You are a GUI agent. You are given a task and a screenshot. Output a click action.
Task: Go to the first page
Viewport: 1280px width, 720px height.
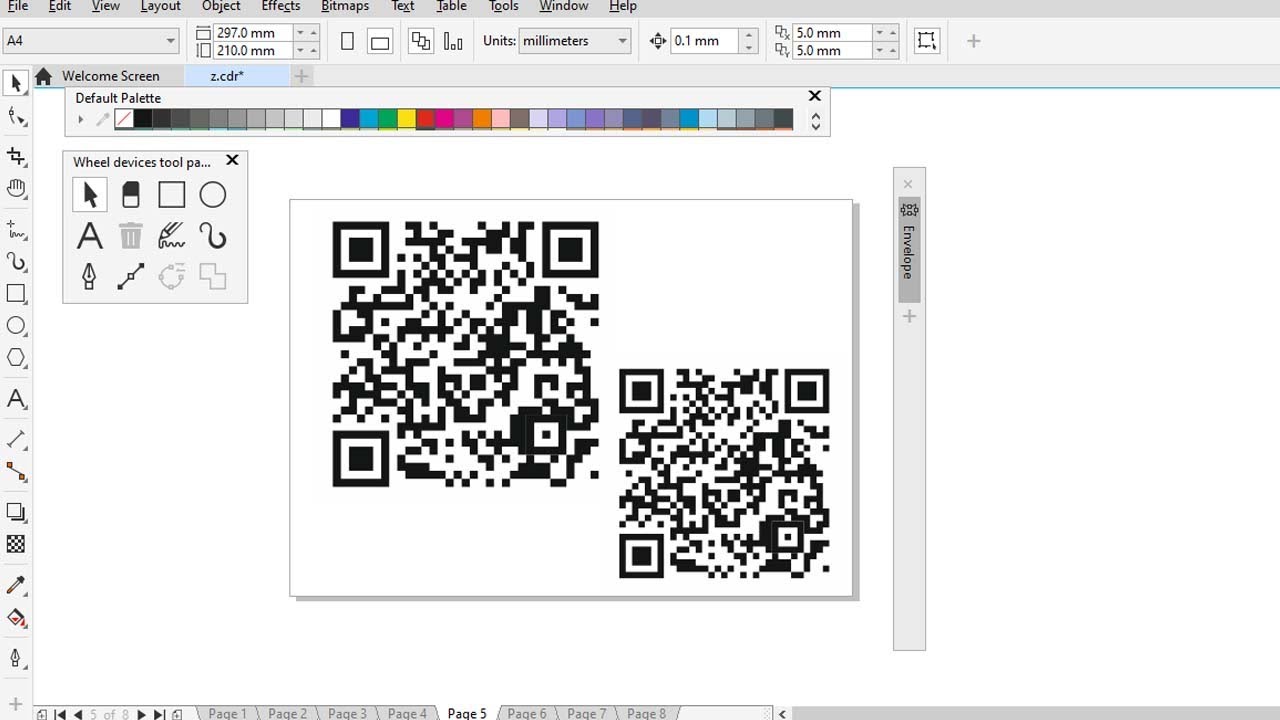[x=60, y=714]
